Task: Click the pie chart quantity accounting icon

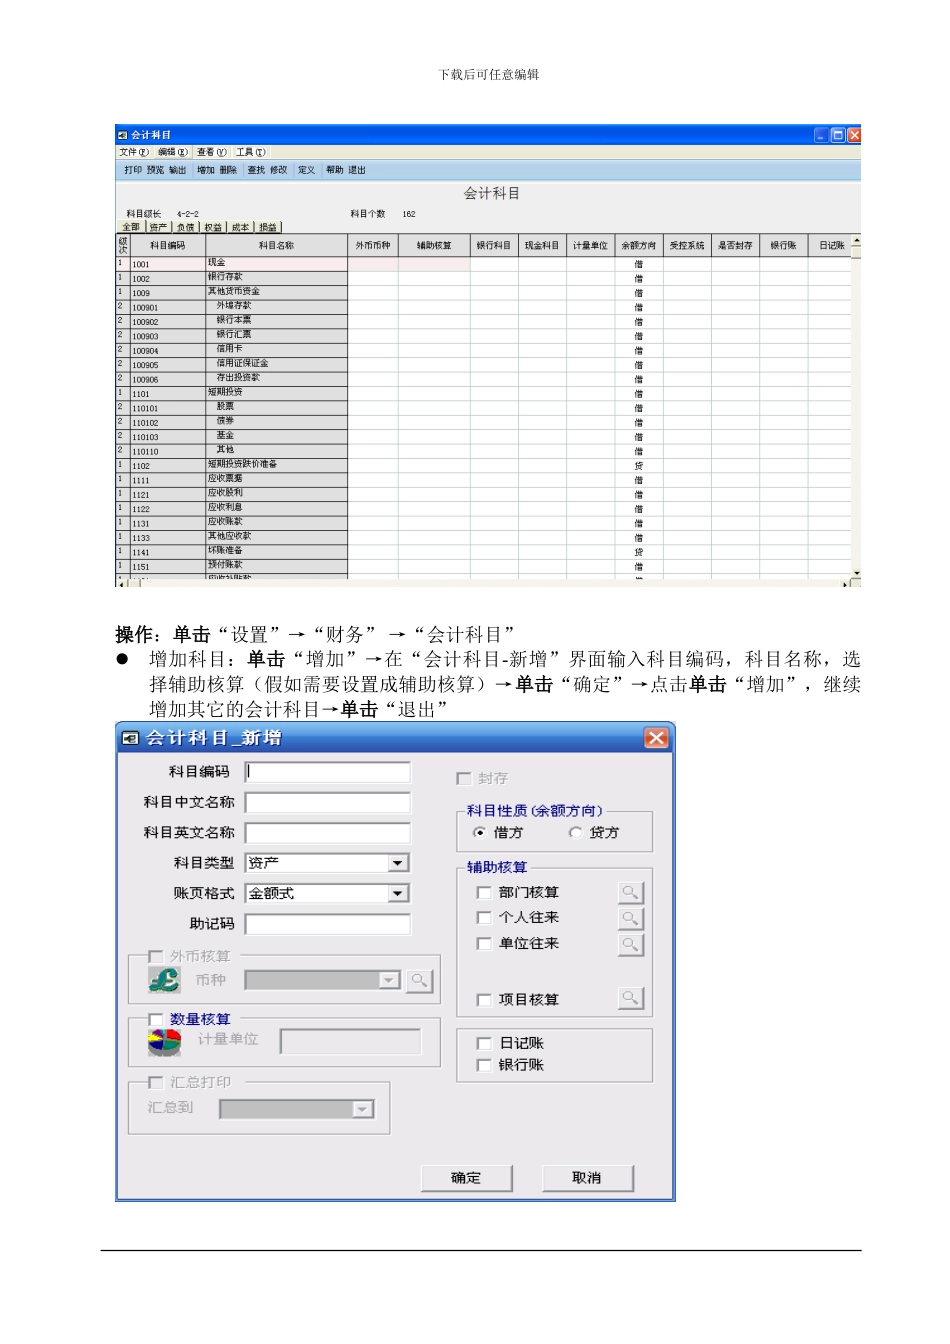Action: pyautogui.click(x=164, y=1043)
